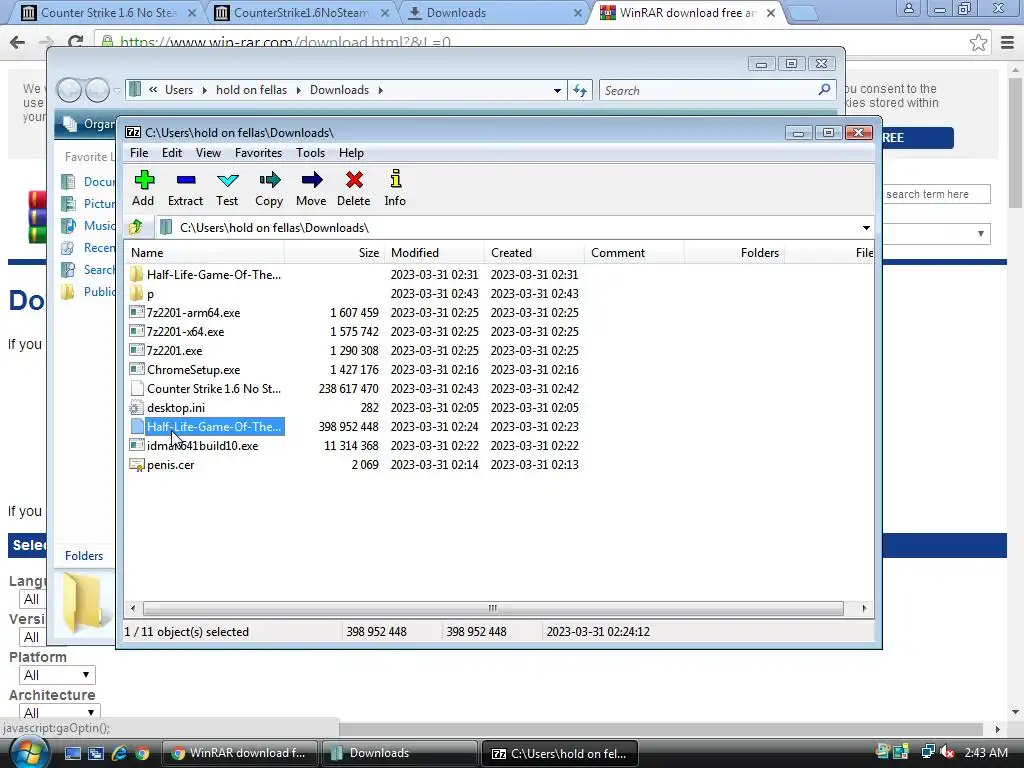Viewport: 1024px width, 768px height.
Task: Click the 7z2201-arm64.exe file icon
Action: pos(136,312)
